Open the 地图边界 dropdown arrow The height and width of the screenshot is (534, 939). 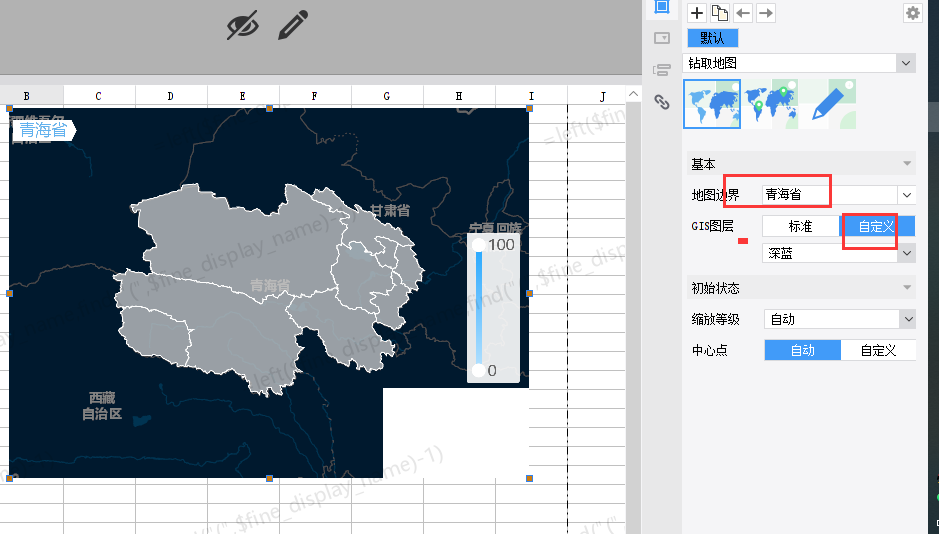click(x=907, y=195)
